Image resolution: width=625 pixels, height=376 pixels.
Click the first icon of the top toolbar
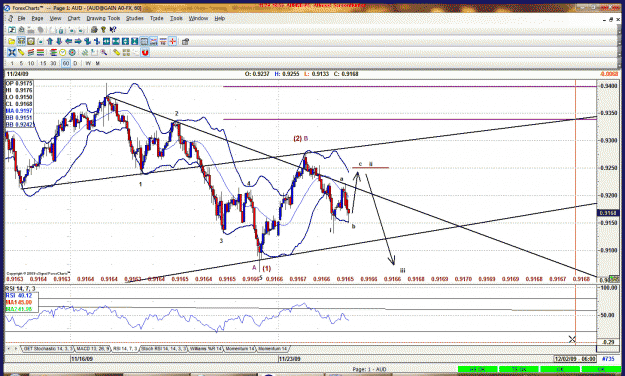point(12,30)
